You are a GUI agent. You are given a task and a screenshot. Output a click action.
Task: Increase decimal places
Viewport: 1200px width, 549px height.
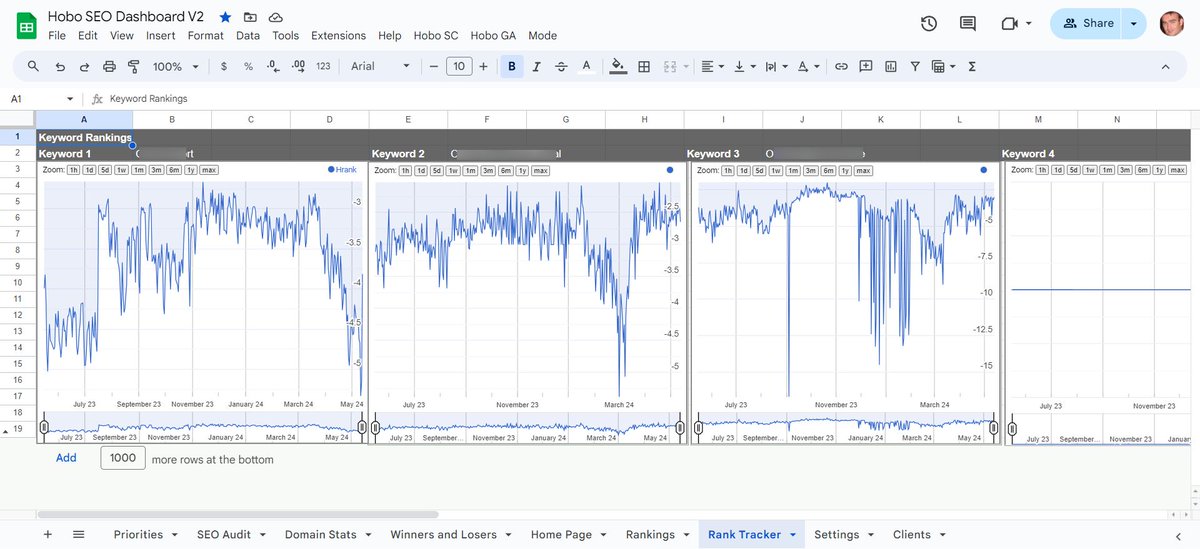(x=298, y=66)
